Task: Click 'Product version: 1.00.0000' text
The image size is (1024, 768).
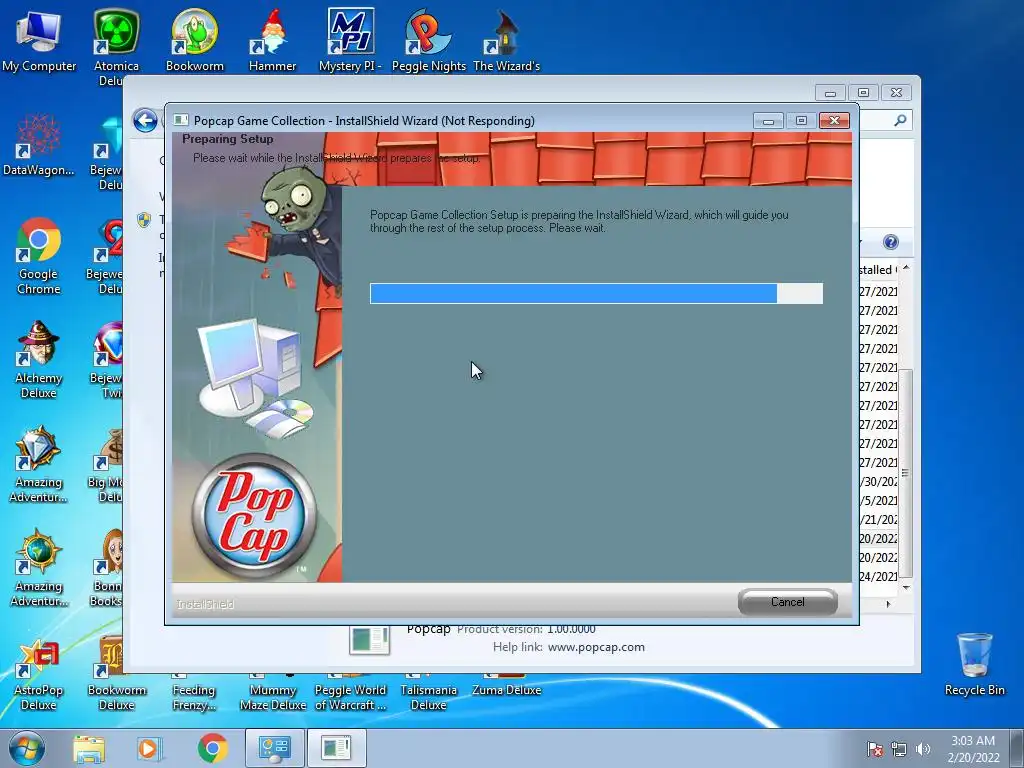Action: (x=526, y=630)
